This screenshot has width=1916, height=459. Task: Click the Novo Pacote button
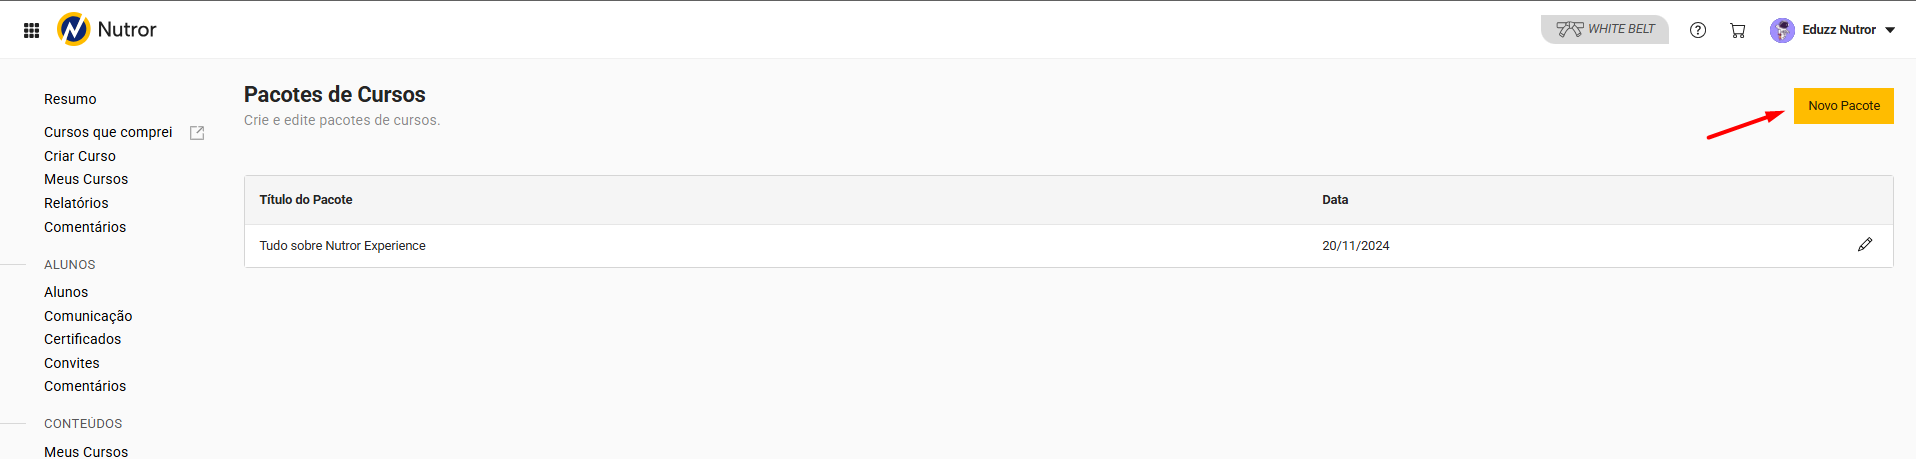click(1843, 106)
